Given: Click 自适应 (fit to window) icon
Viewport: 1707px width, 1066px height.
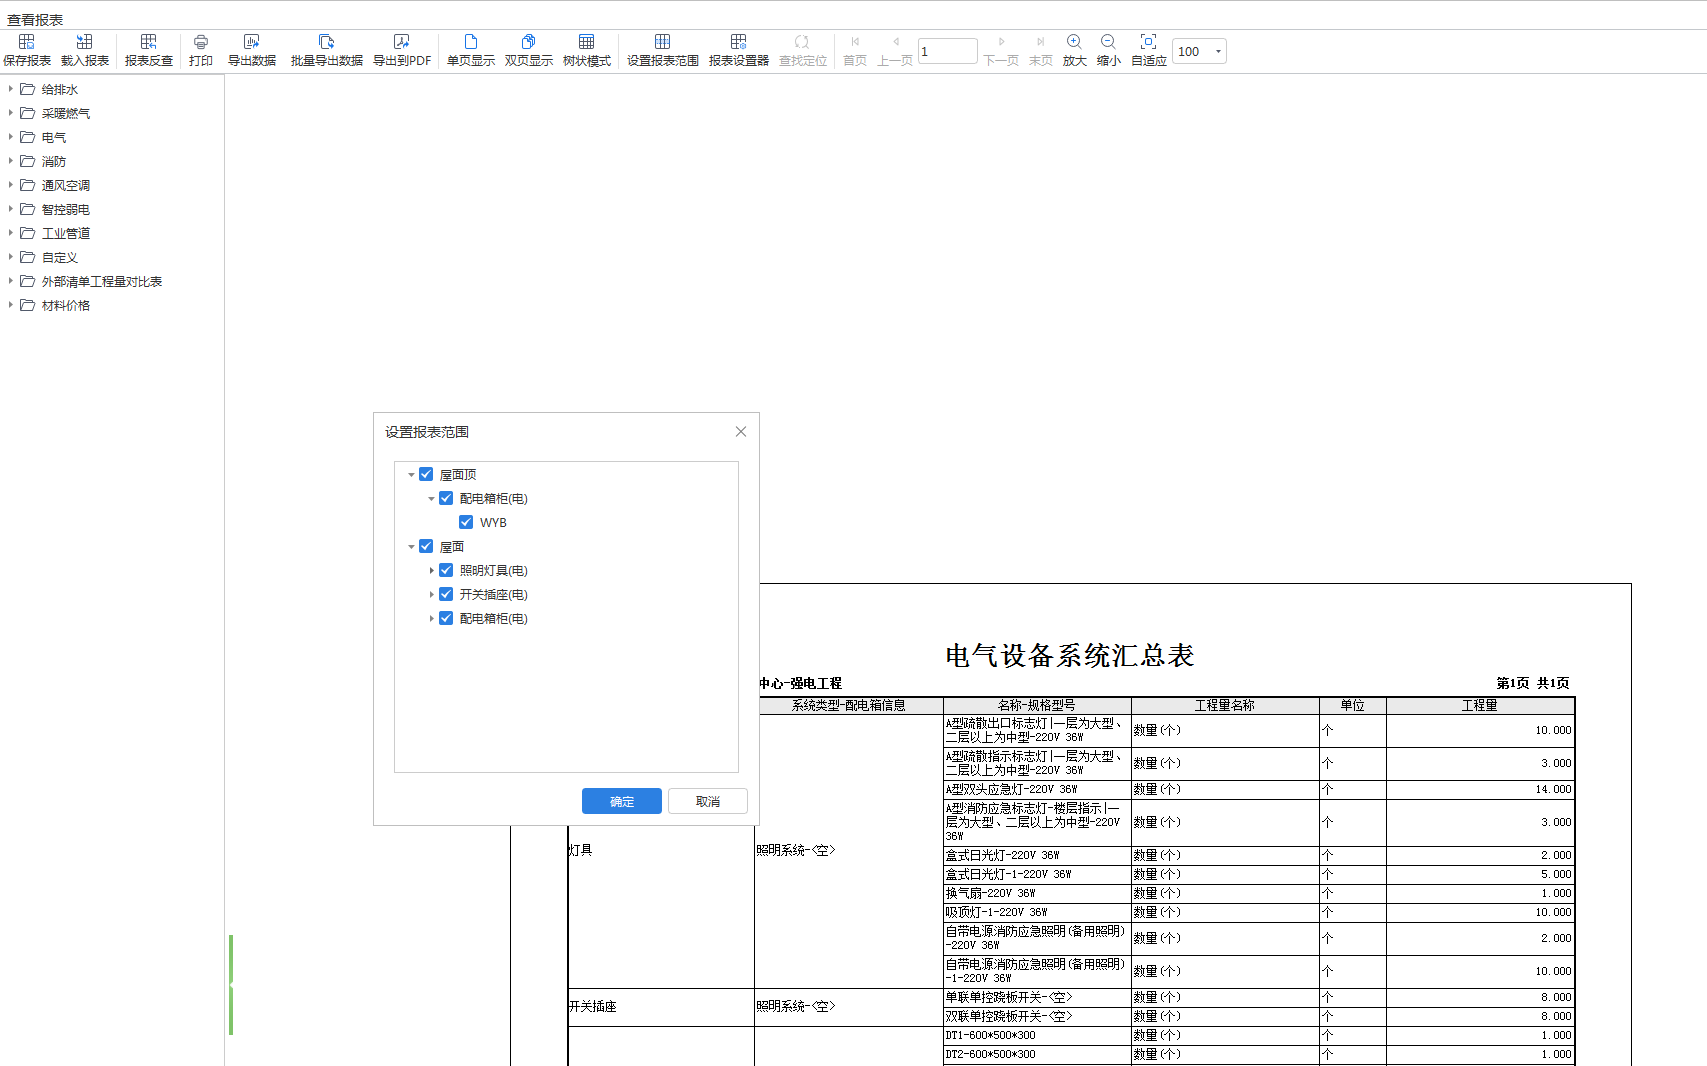Looking at the screenshot, I should pyautogui.click(x=1149, y=42).
